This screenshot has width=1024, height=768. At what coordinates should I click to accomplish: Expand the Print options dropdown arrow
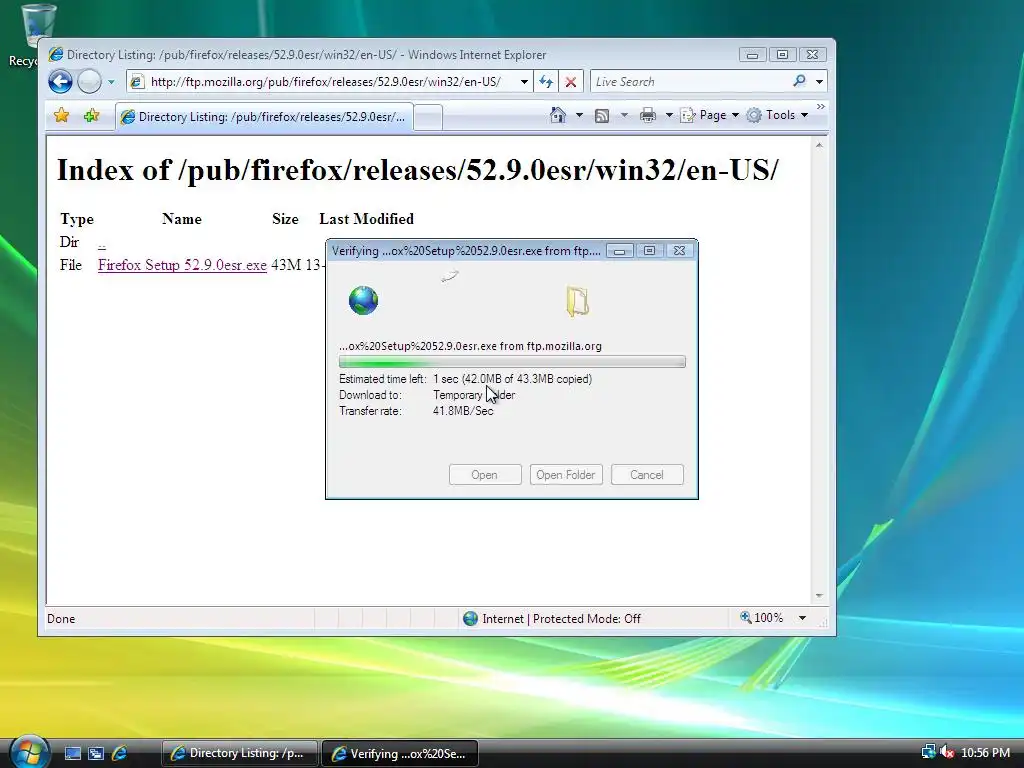(x=669, y=116)
